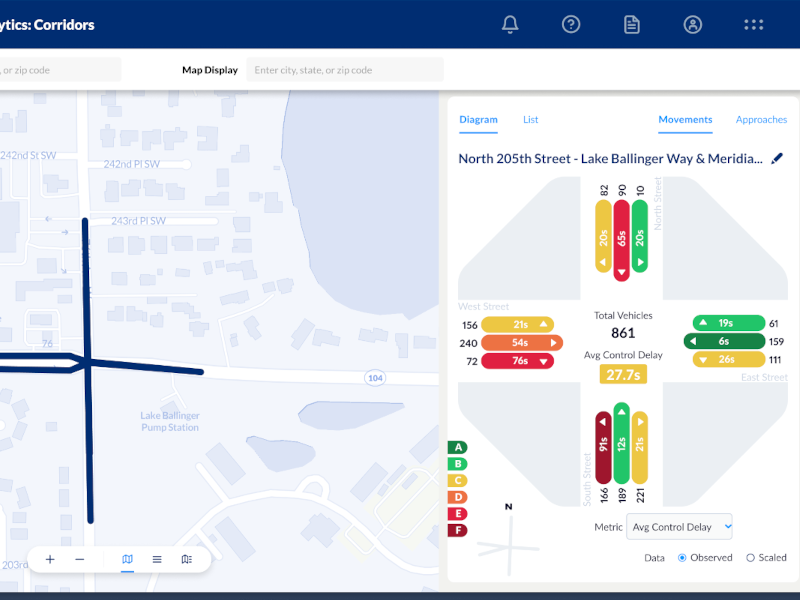Screen dimensions: 800x600
Task: Click the Map Display location input field
Action: (345, 70)
